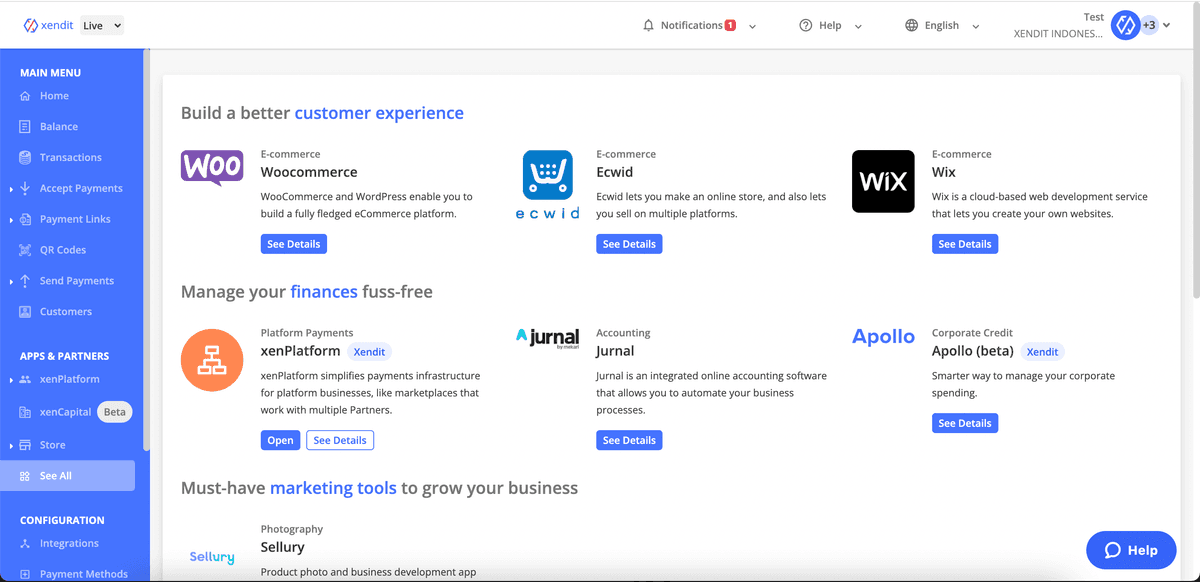Click the Notifications bell icon
Screen dimensions: 1200x582
pyautogui.click(x=648, y=25)
